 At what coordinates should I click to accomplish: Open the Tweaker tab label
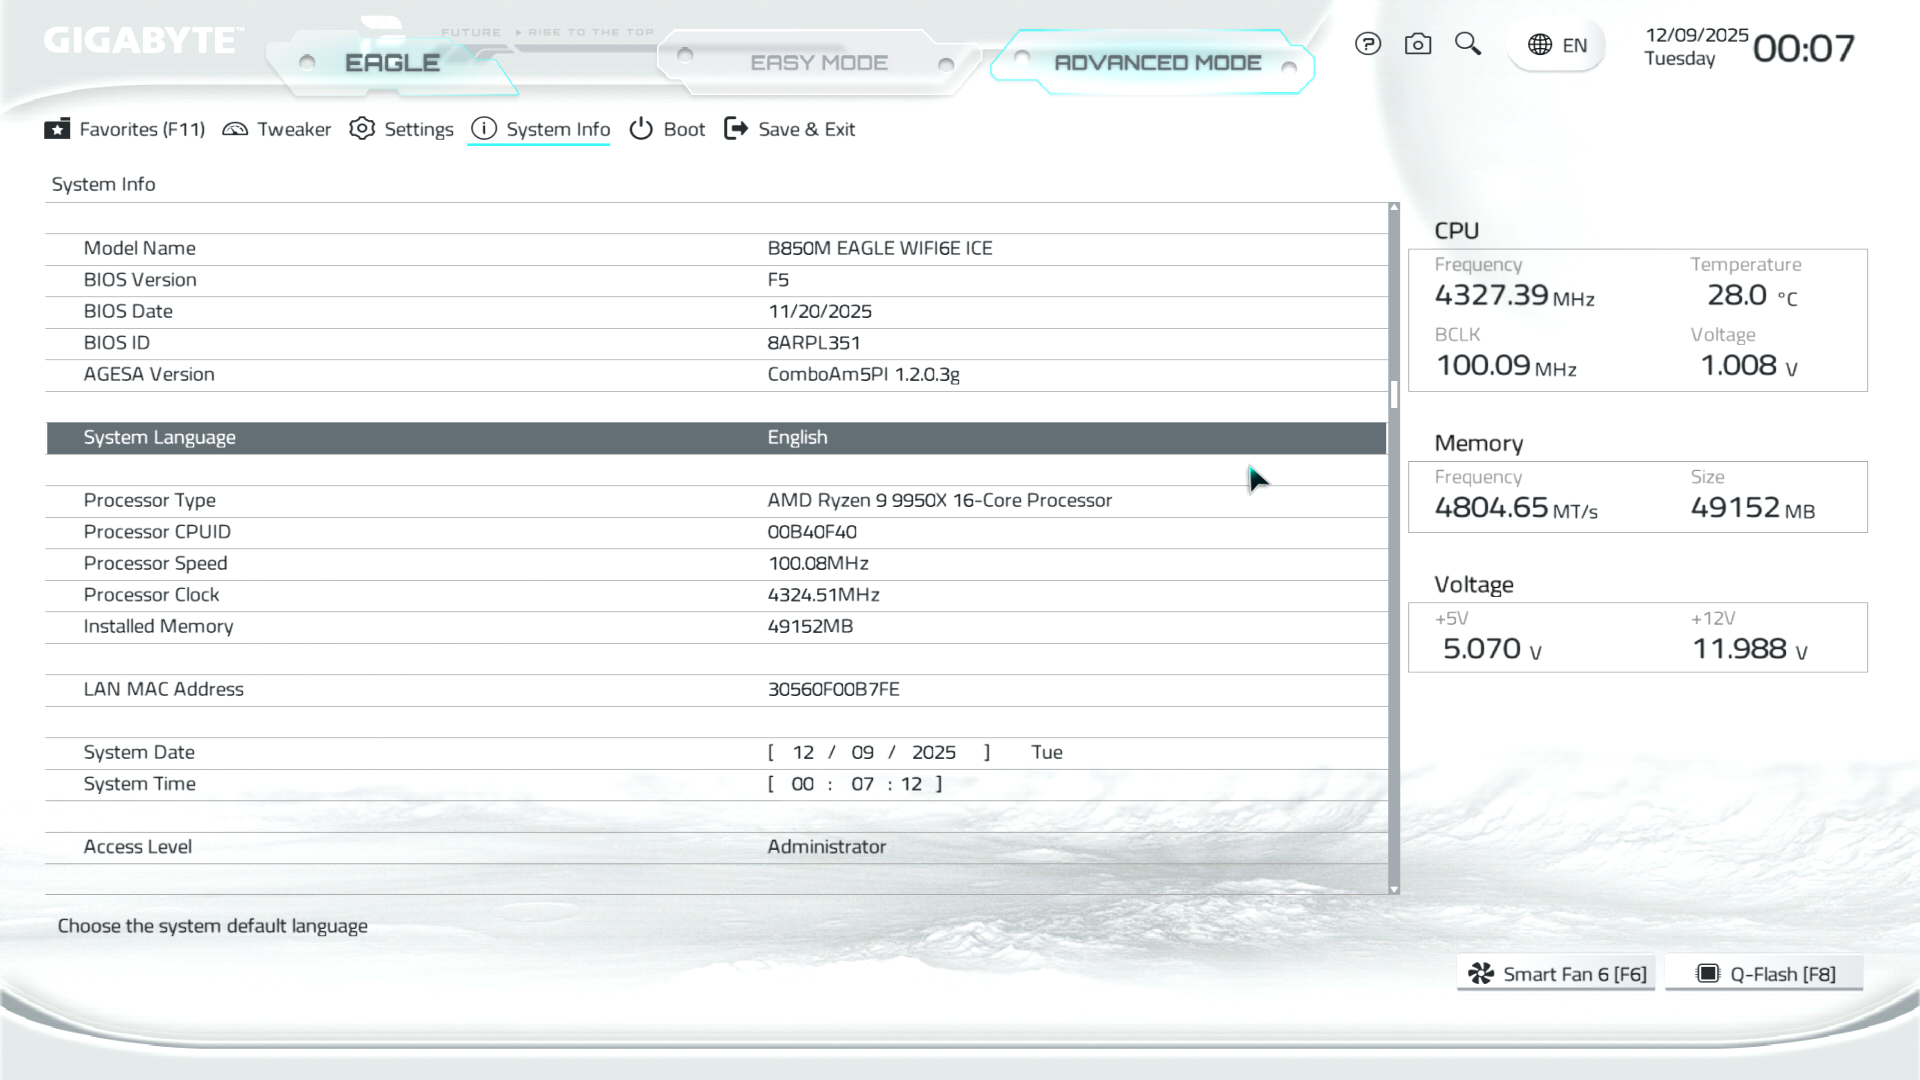tap(293, 130)
